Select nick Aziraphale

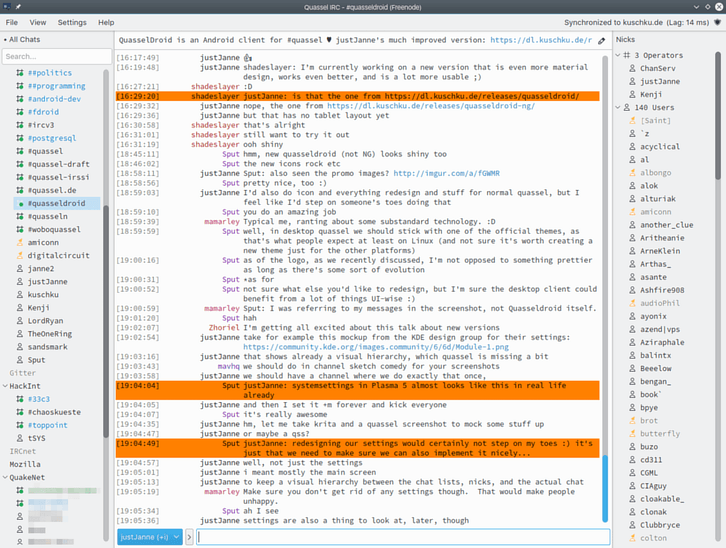pos(662,342)
